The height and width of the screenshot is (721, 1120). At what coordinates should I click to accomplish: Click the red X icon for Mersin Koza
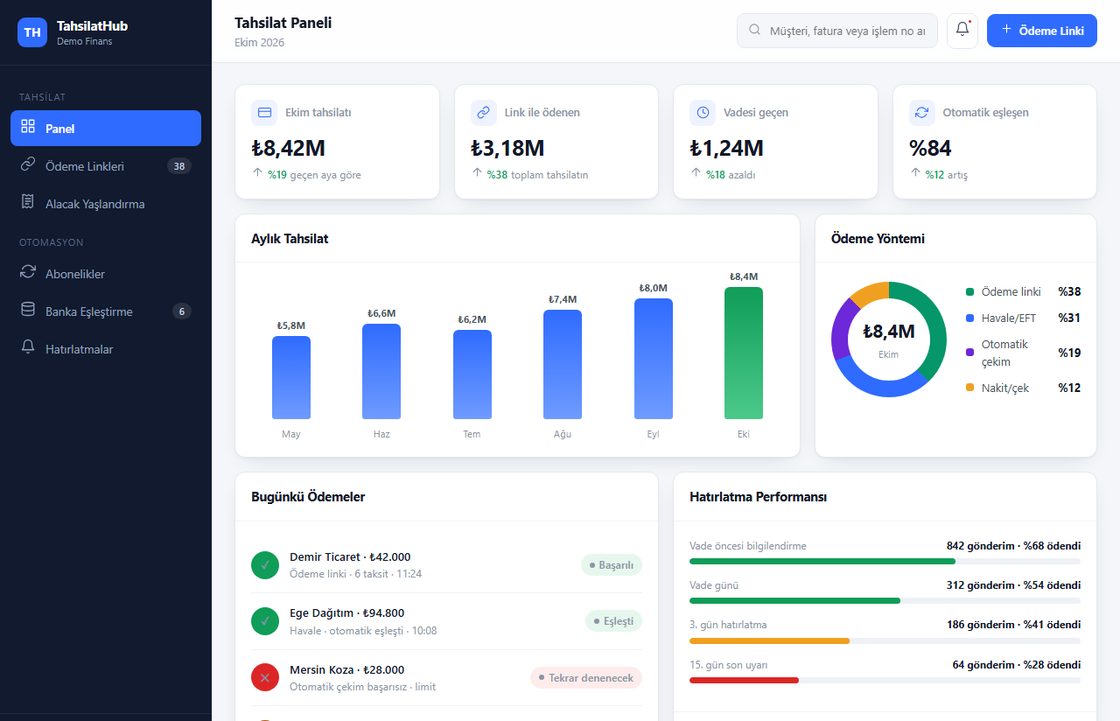pos(265,677)
